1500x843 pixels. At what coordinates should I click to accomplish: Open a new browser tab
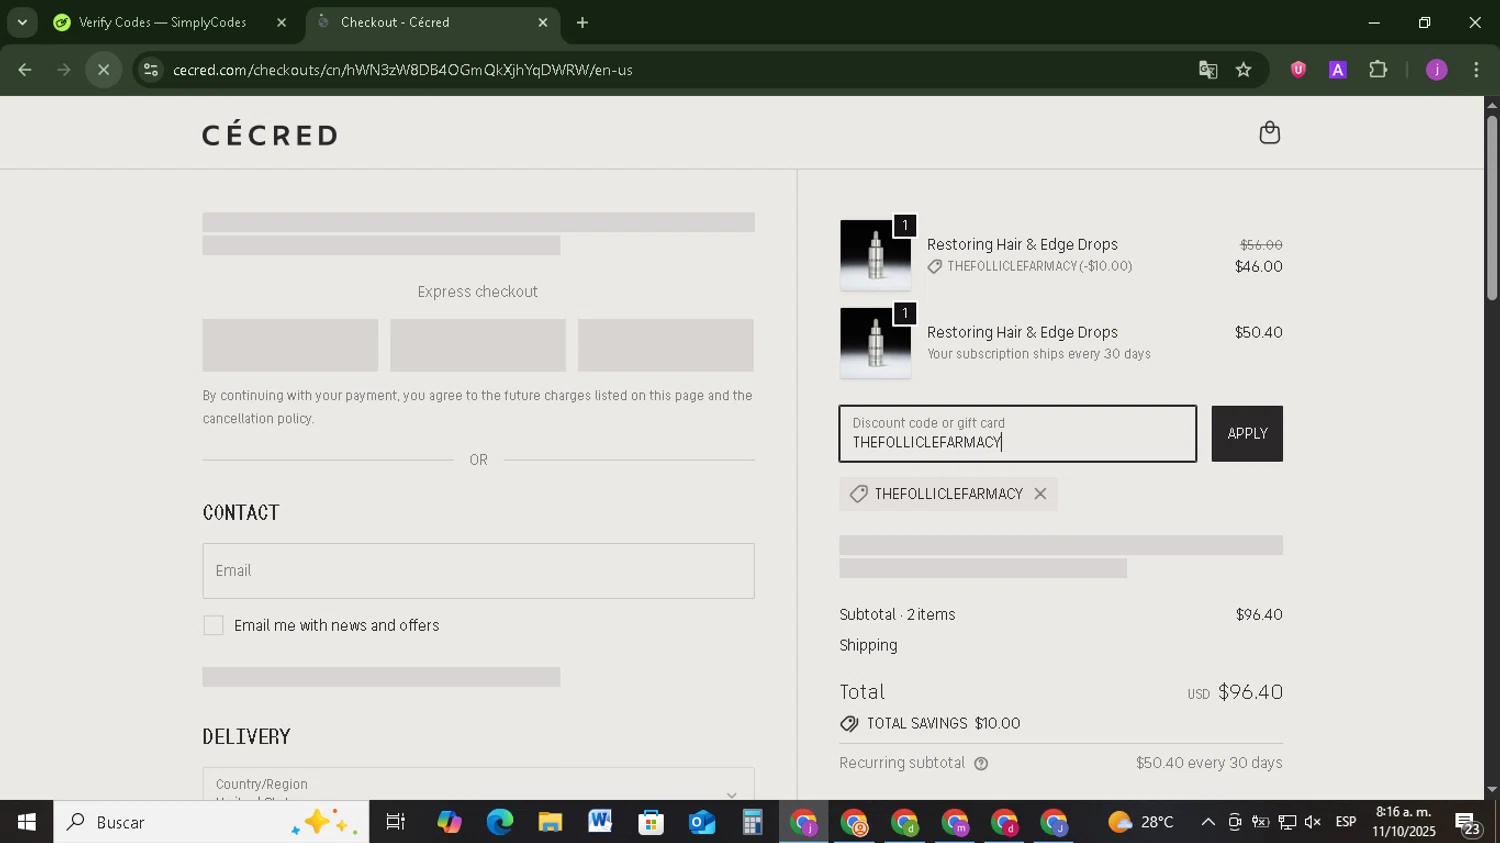582,22
